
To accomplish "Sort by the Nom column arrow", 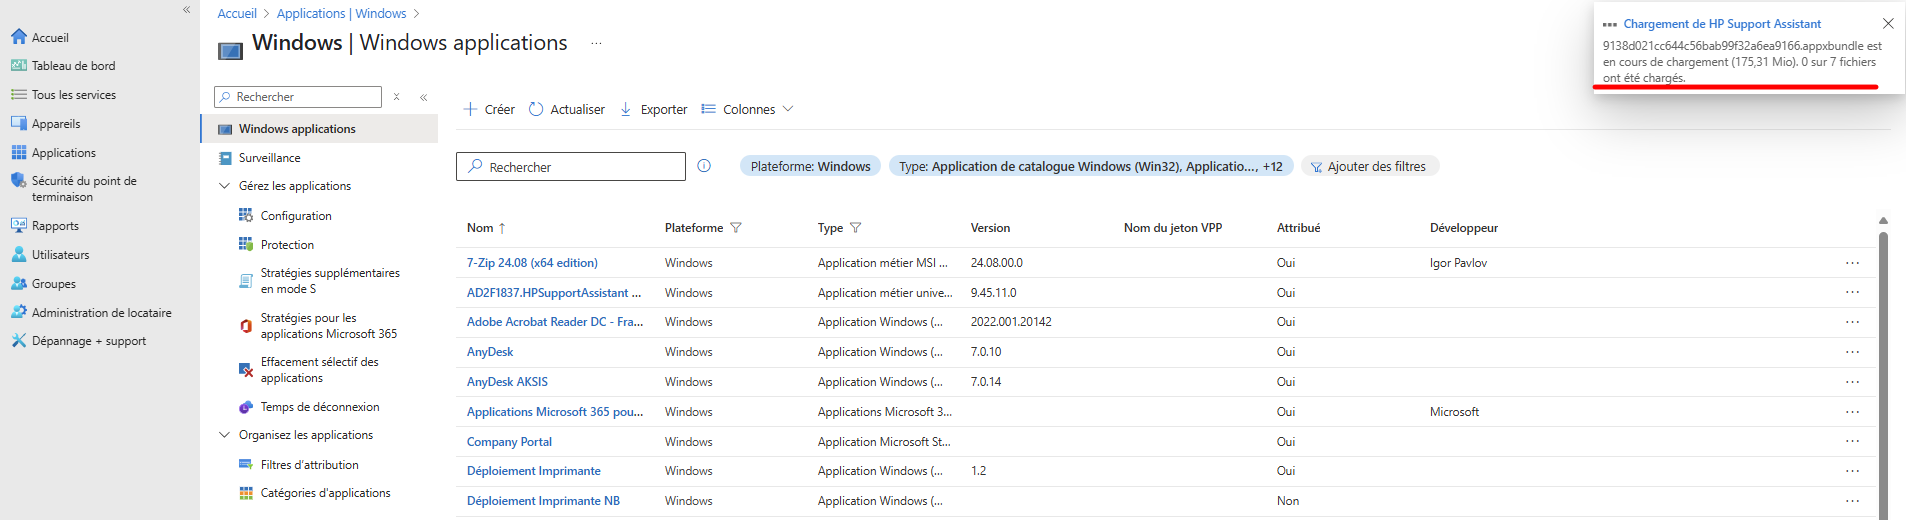I will coord(502,228).
